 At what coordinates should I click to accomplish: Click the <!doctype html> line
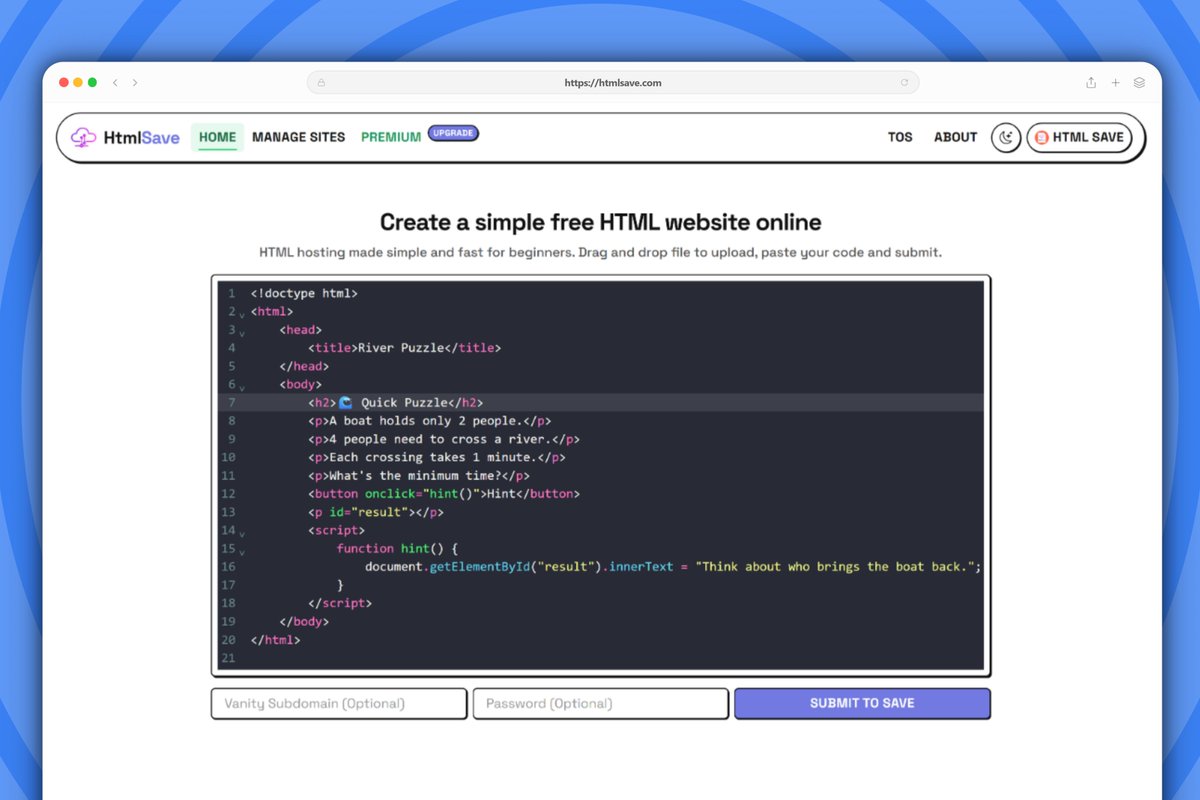click(304, 293)
